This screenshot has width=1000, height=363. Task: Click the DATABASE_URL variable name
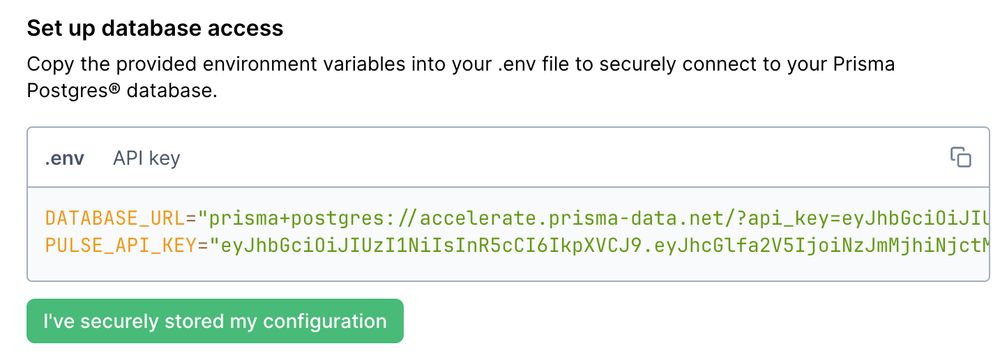coord(115,219)
